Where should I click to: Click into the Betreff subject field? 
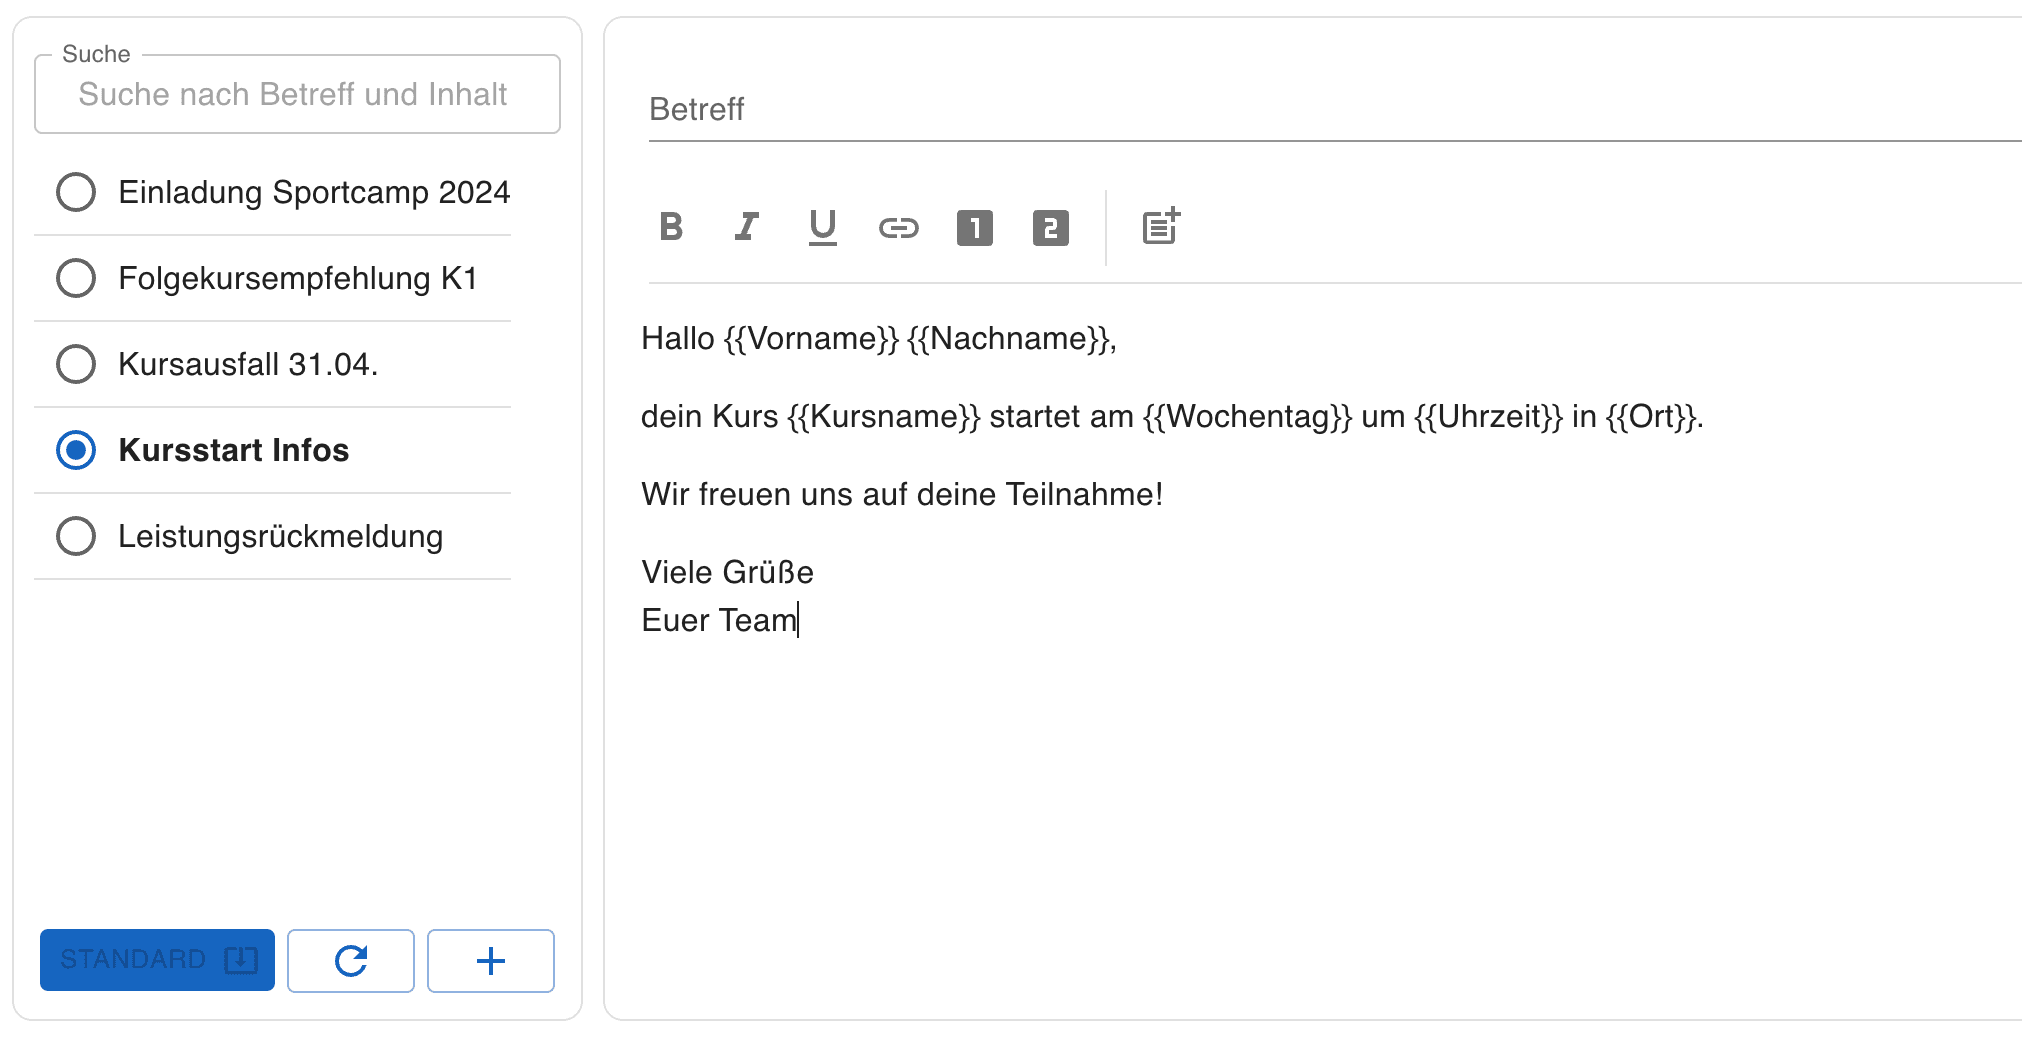point(1335,109)
